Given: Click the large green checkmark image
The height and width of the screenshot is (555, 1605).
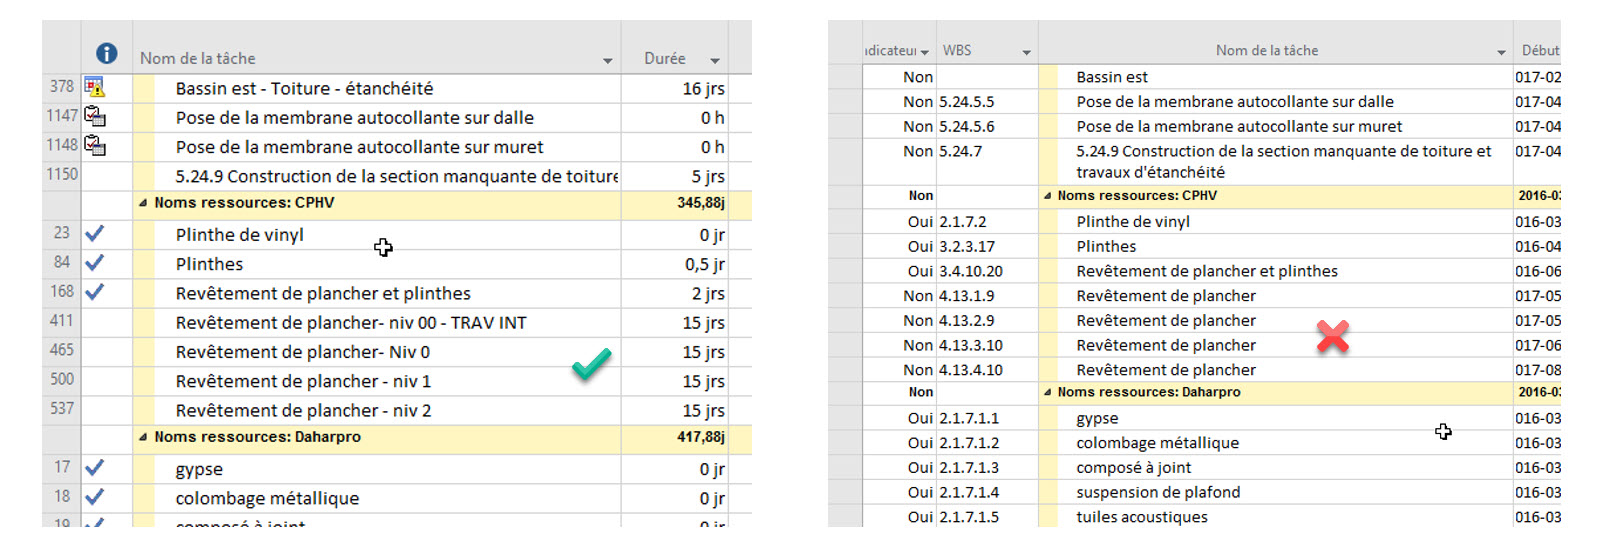Looking at the screenshot, I should click(591, 364).
